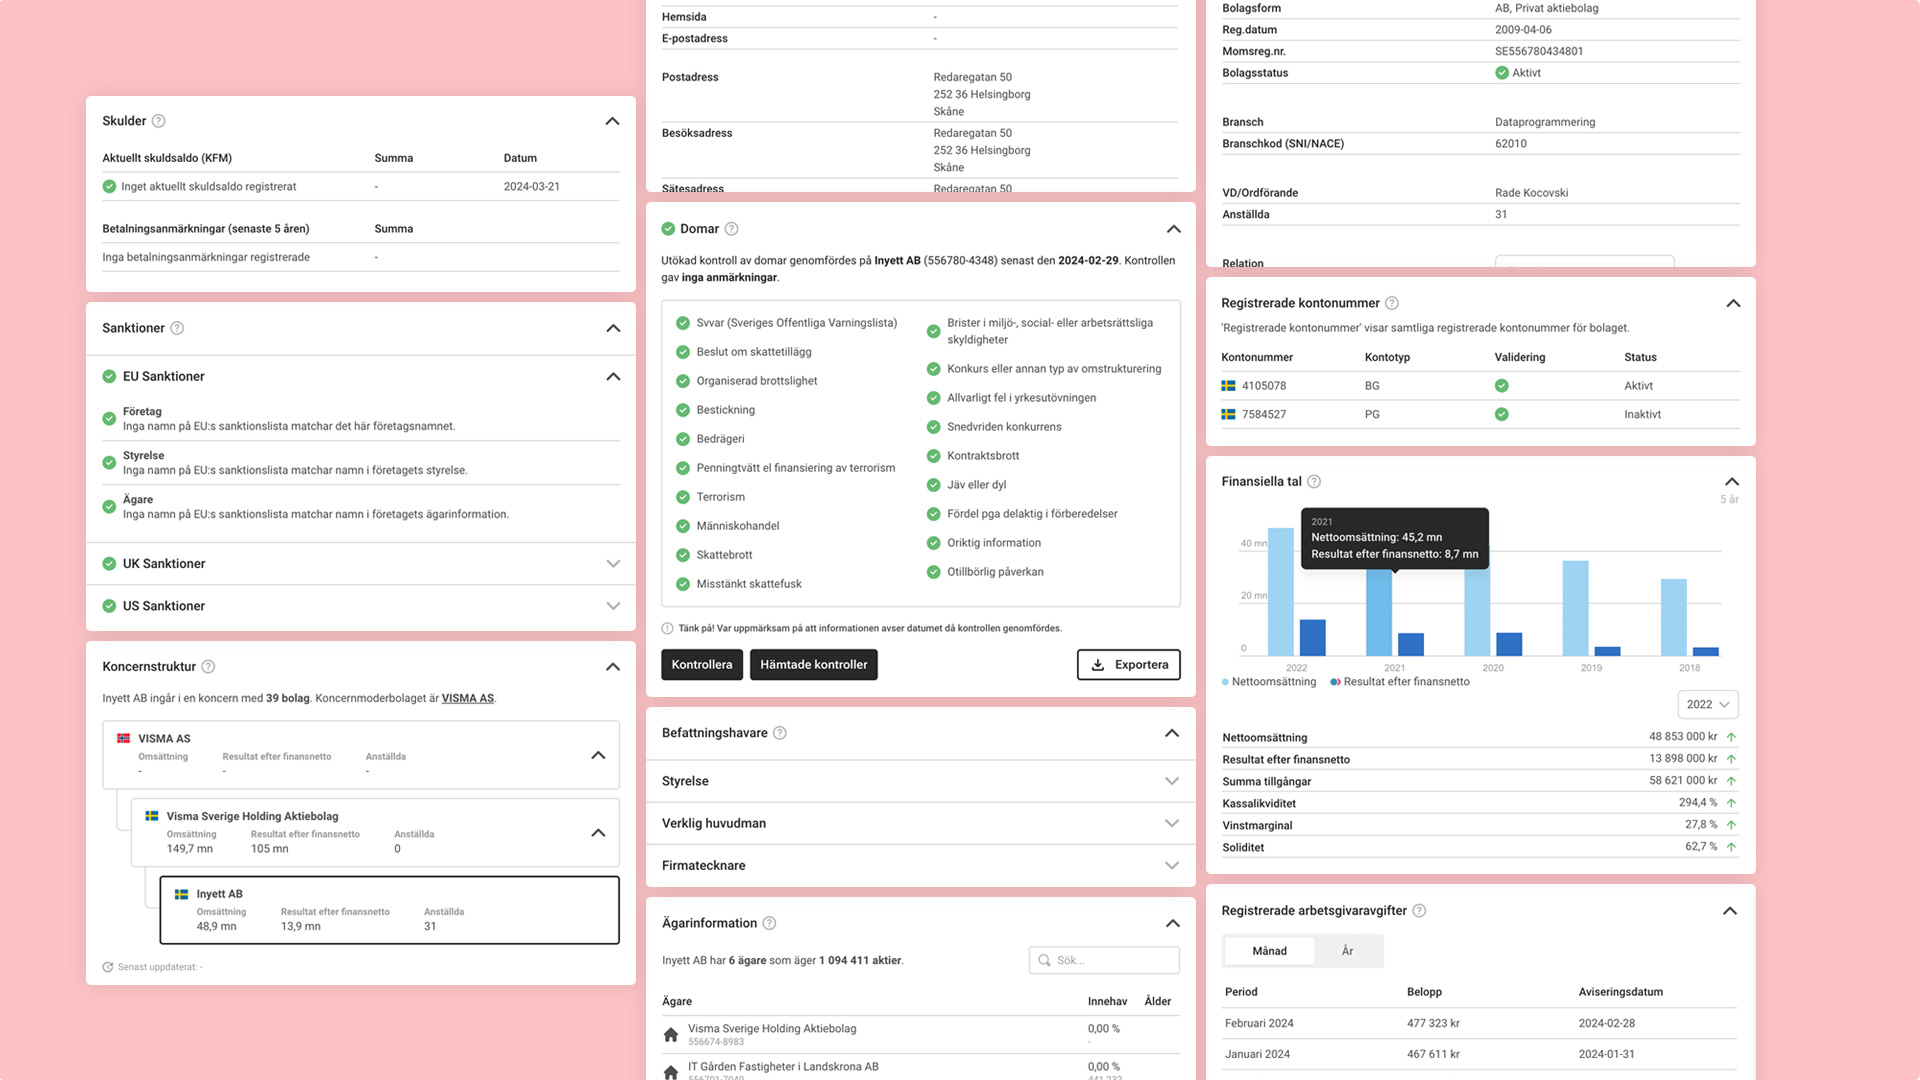Click green check icon for UK Sanktioner
1920x1080 pixels.
click(109, 564)
